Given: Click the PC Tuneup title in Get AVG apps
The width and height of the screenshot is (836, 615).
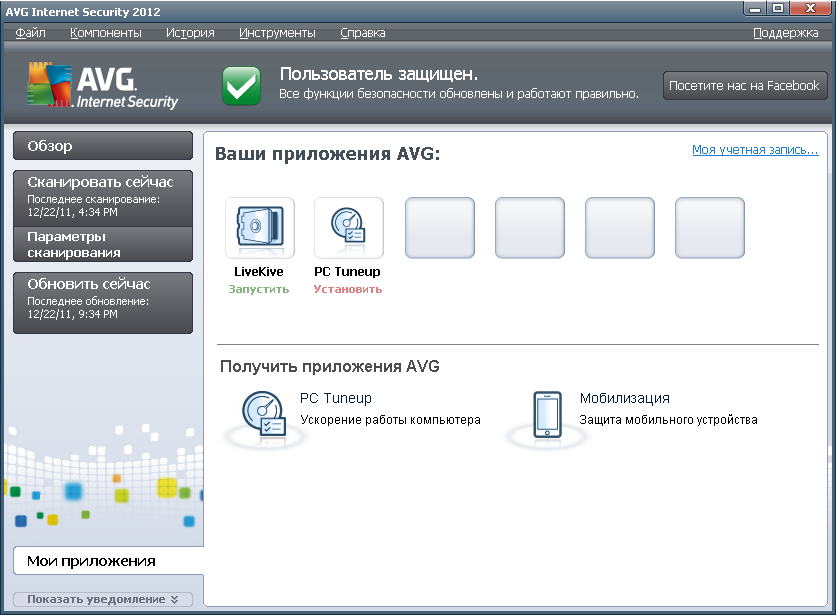Looking at the screenshot, I should [336, 398].
